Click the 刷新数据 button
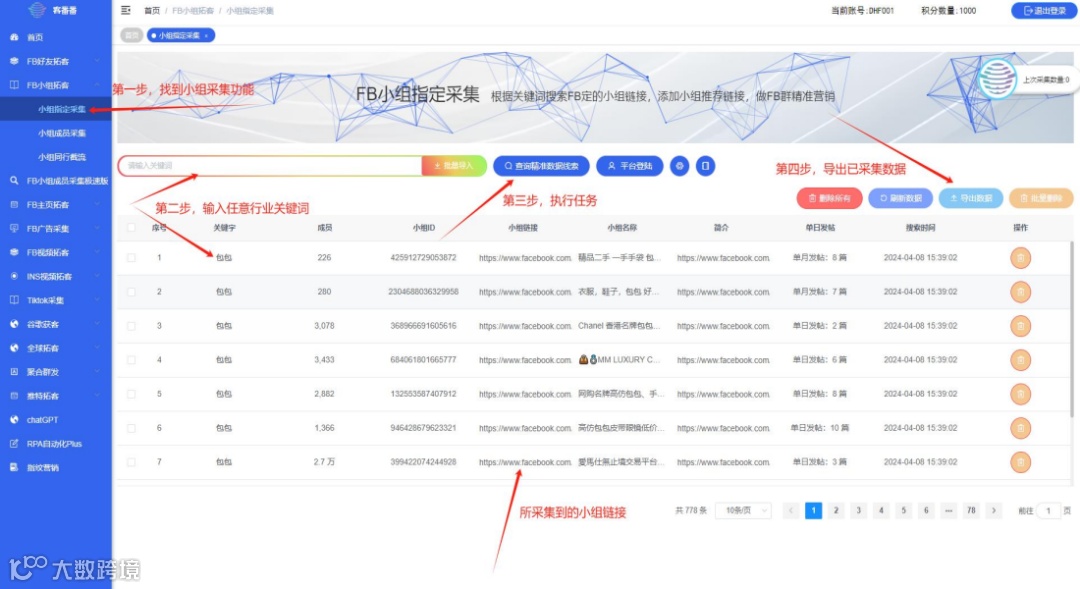1080x589 pixels. (x=900, y=198)
